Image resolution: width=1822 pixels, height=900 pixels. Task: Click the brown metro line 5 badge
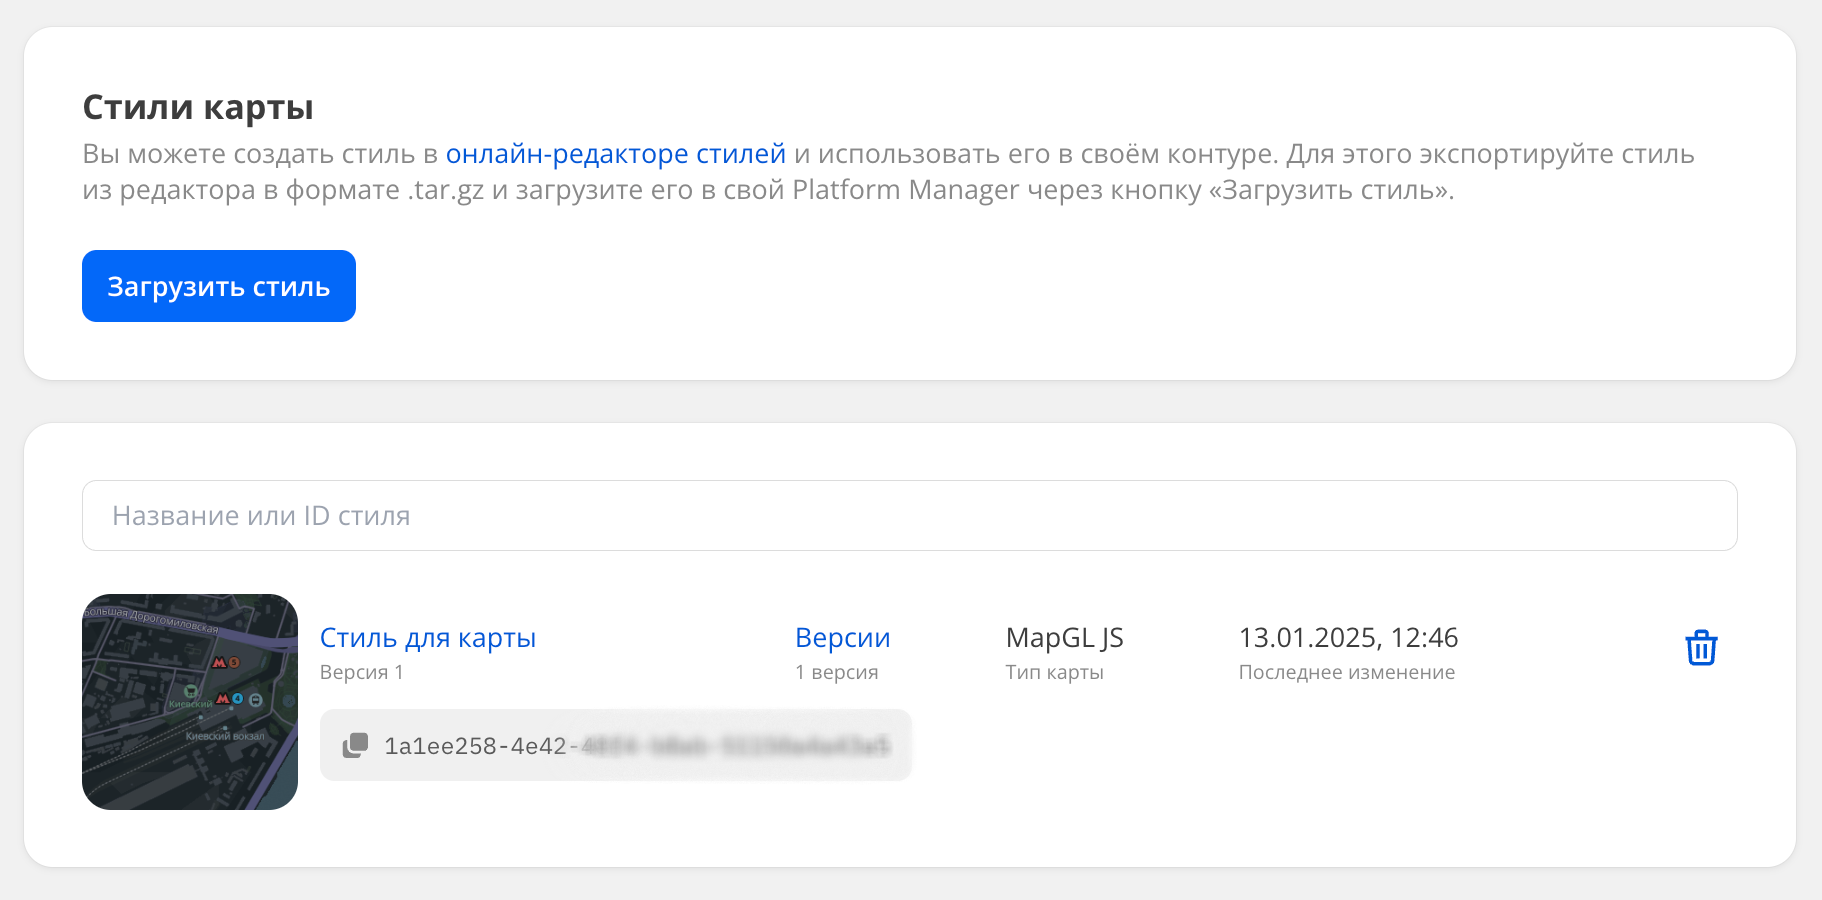pyautogui.click(x=233, y=662)
